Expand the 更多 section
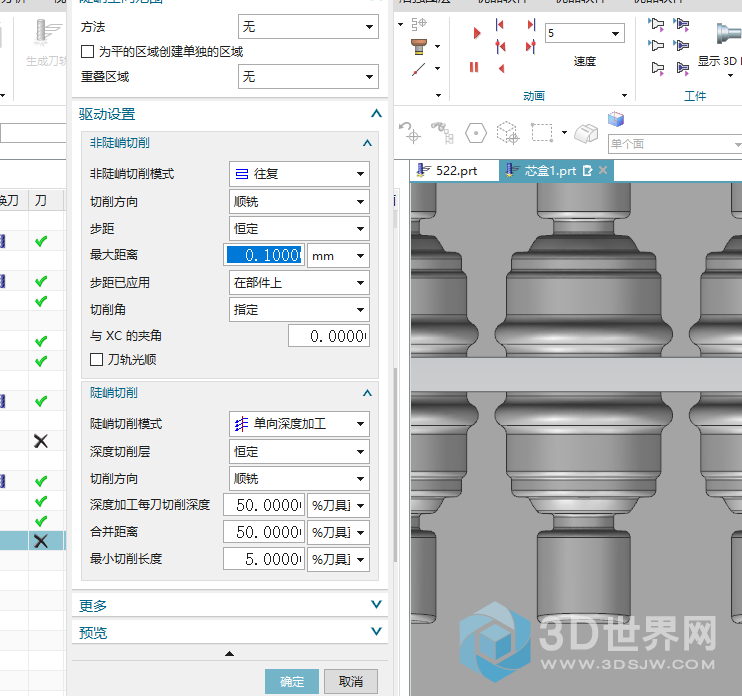 376,604
